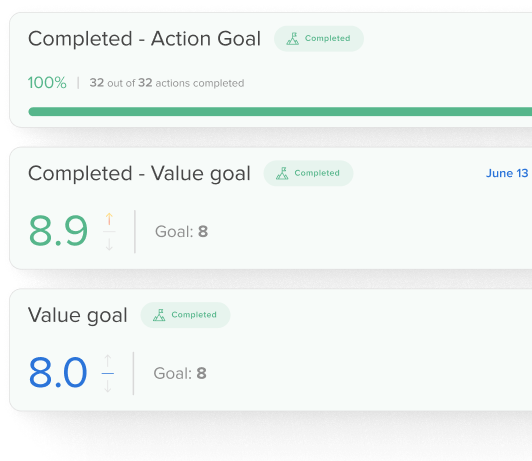Click the blue dash indicator beside 8.0
The width and height of the screenshot is (532, 461).
tap(108, 373)
